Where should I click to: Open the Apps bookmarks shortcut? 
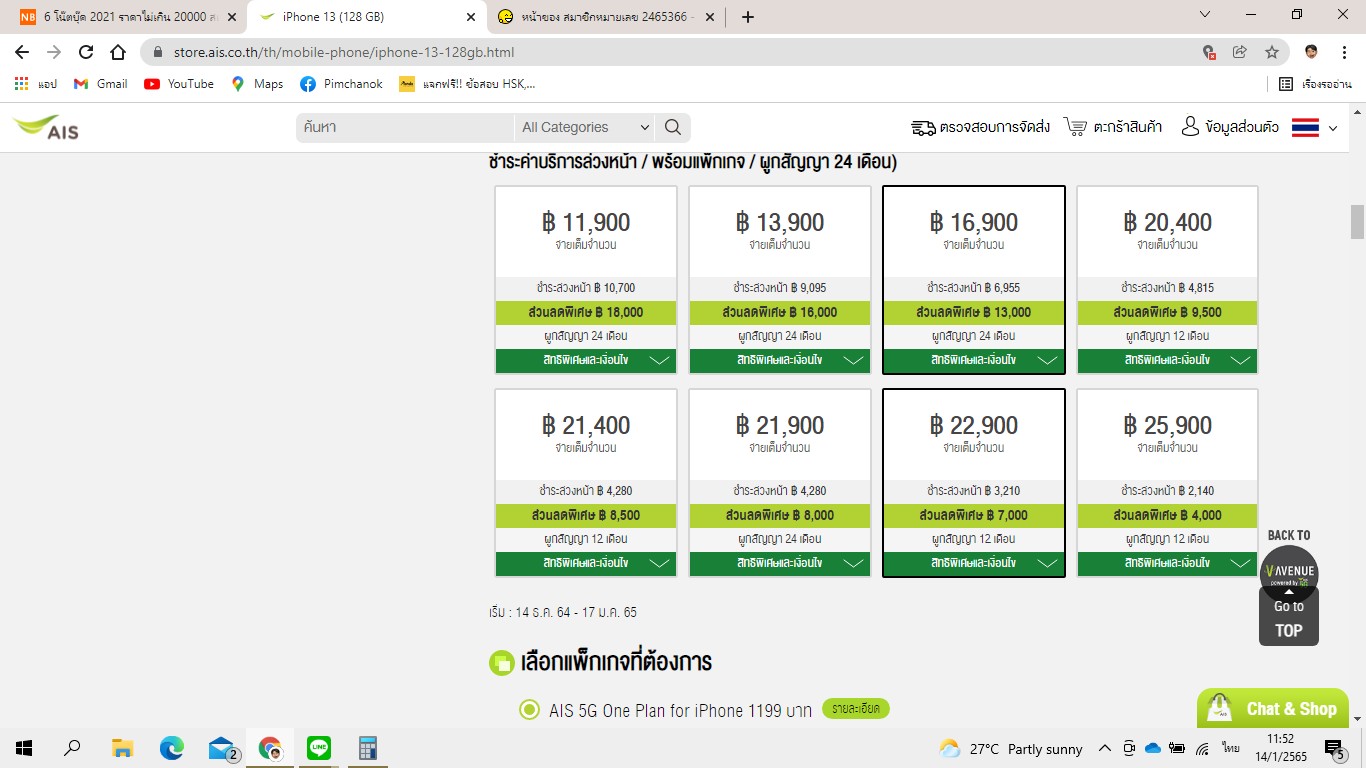coord(36,84)
